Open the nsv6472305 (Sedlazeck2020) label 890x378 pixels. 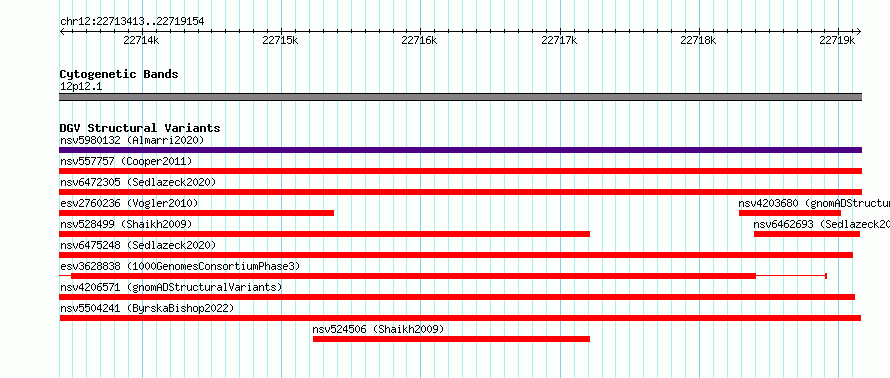point(138,182)
